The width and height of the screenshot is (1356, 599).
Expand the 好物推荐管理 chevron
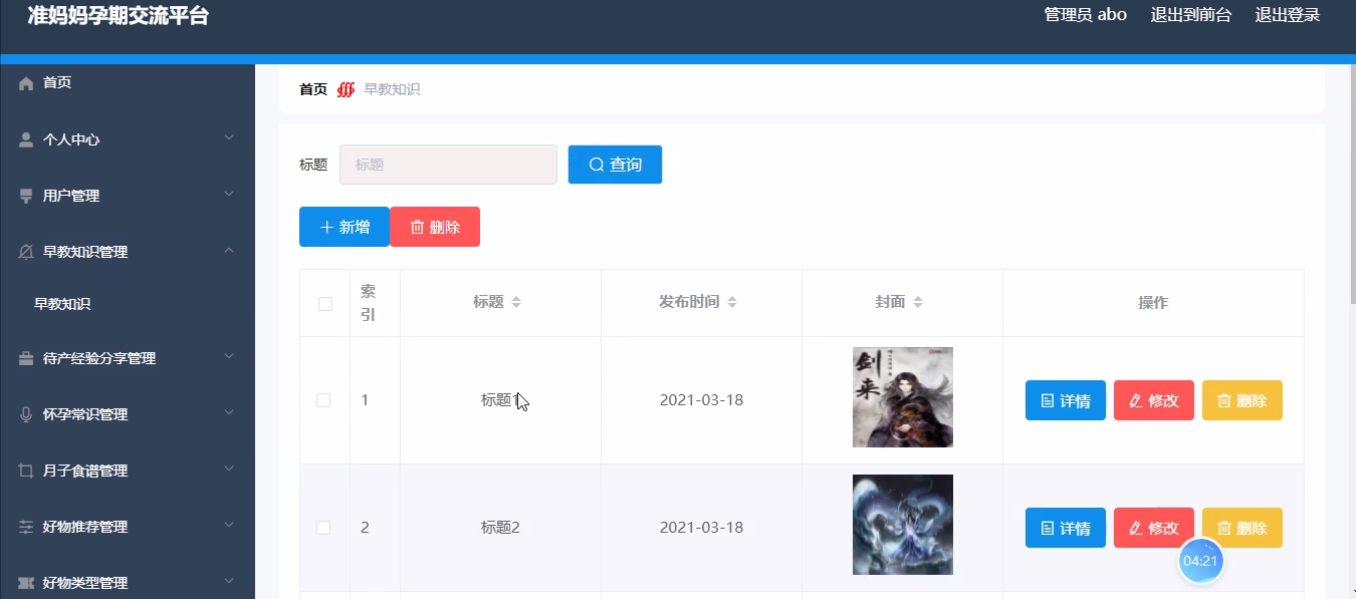(229, 524)
